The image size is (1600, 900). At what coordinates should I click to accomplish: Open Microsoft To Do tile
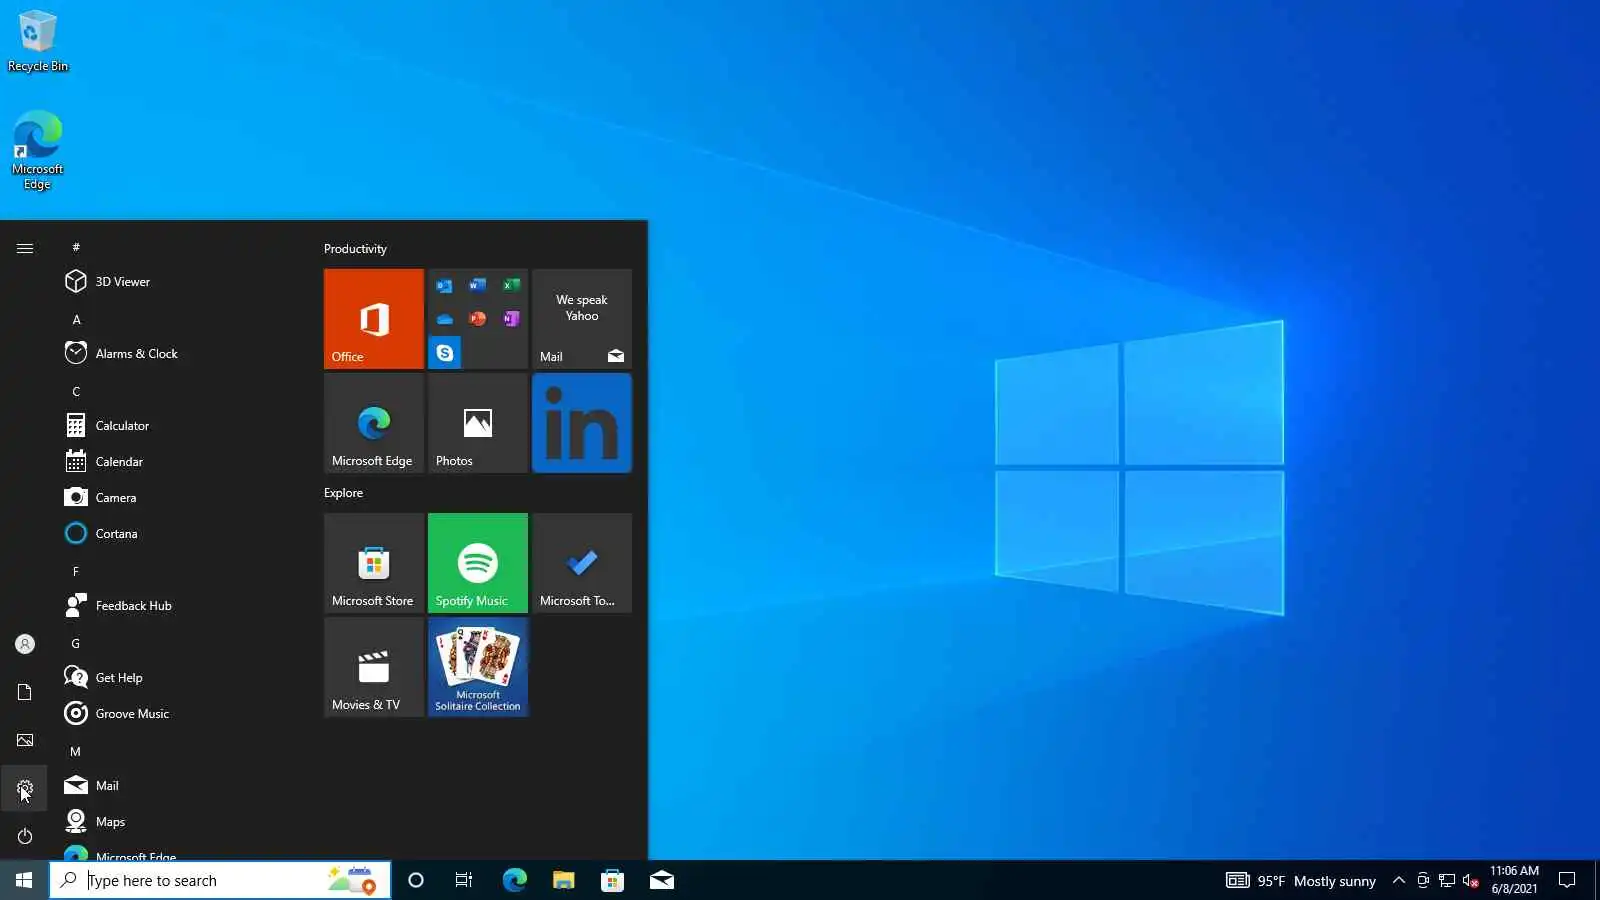pyautogui.click(x=582, y=563)
